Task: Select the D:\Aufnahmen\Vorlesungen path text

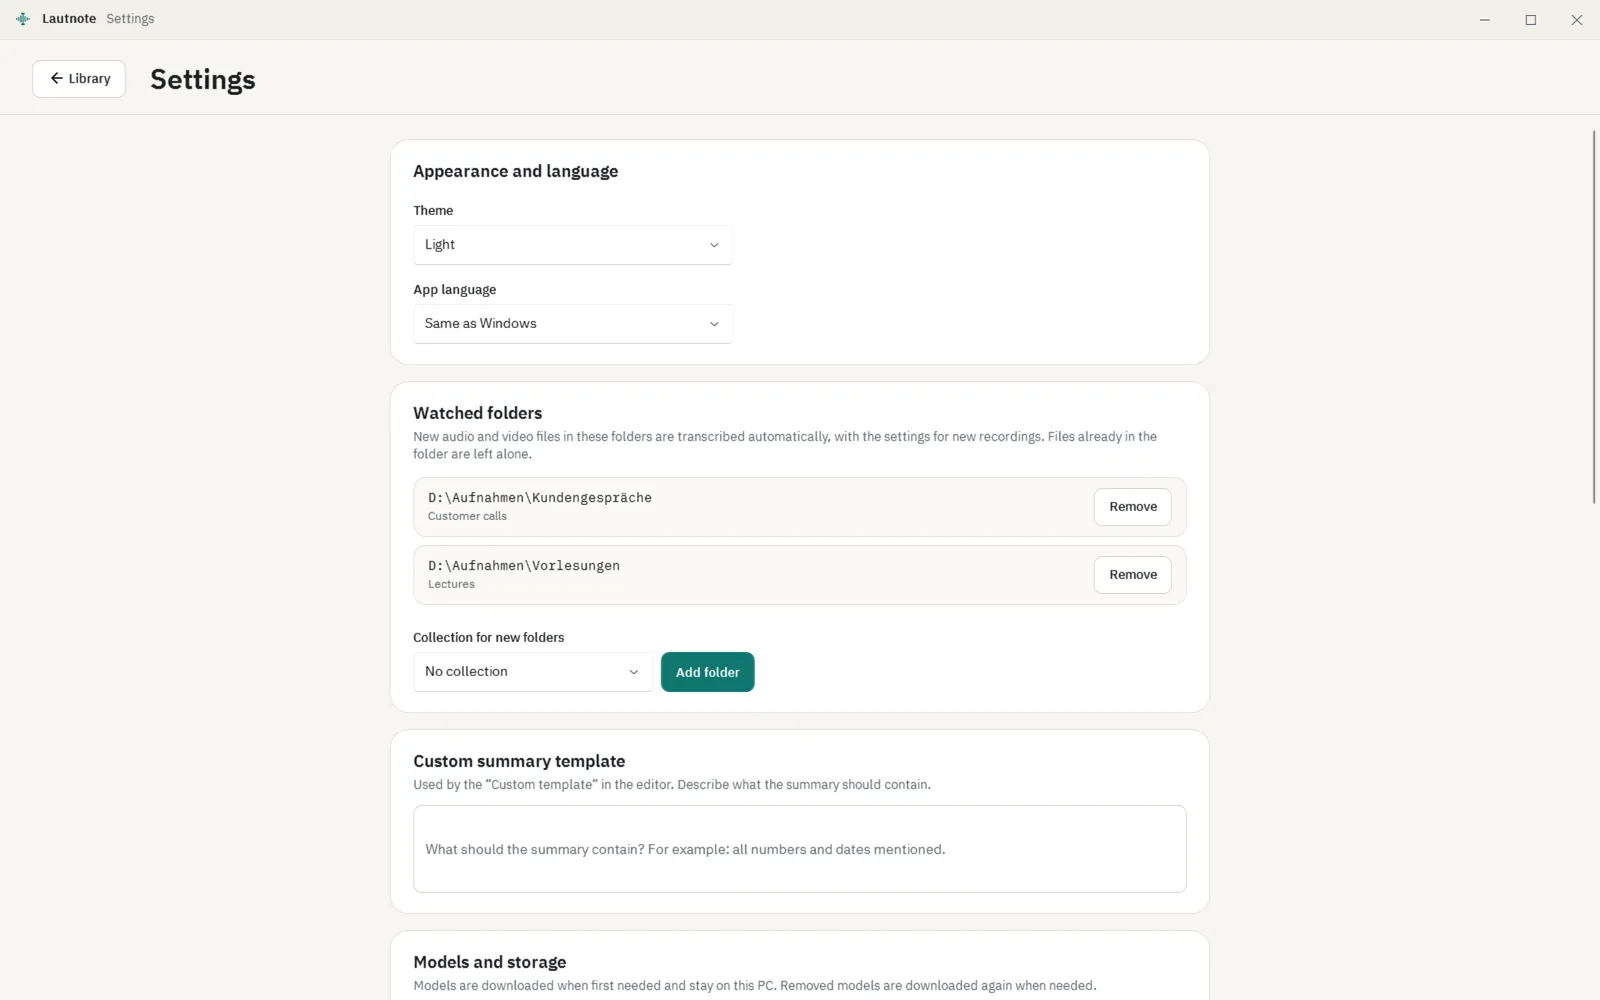Action: 524,566
